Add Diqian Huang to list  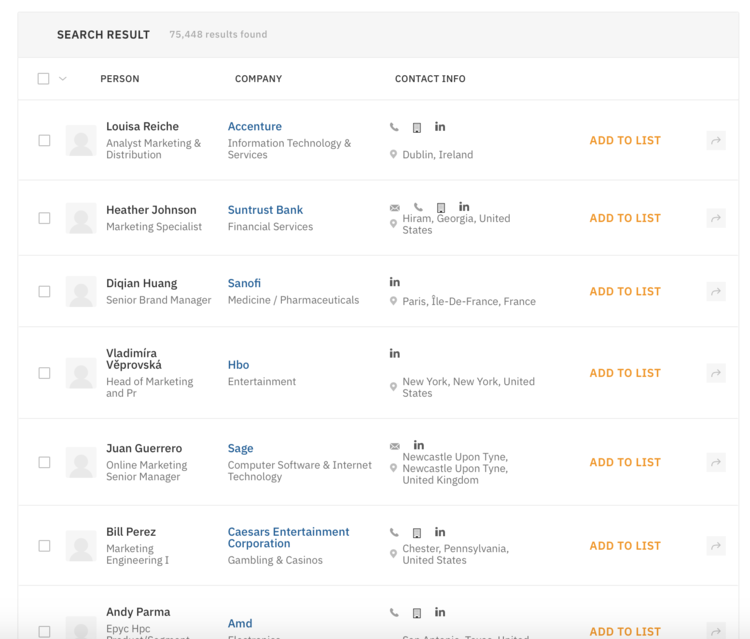(625, 291)
